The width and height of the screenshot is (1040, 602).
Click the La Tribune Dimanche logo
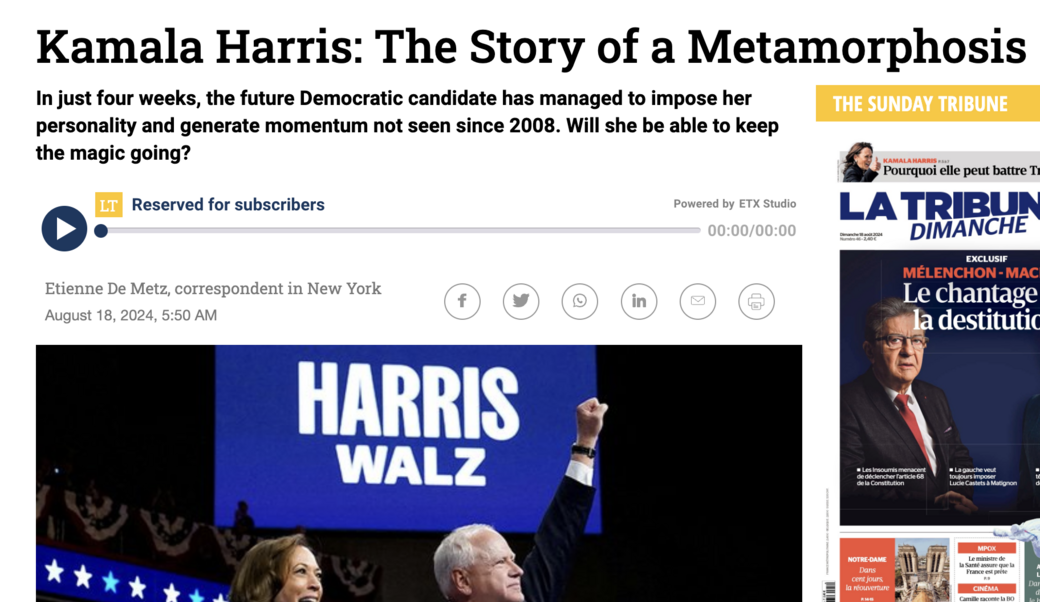[939, 215]
